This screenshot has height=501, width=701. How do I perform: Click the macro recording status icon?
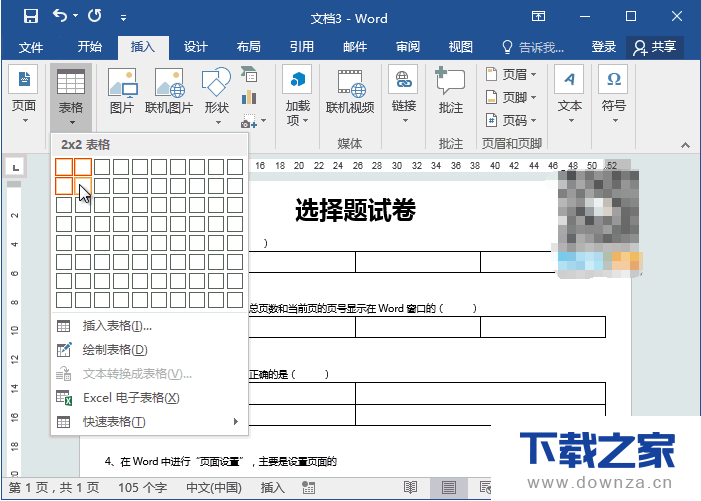coord(308,488)
